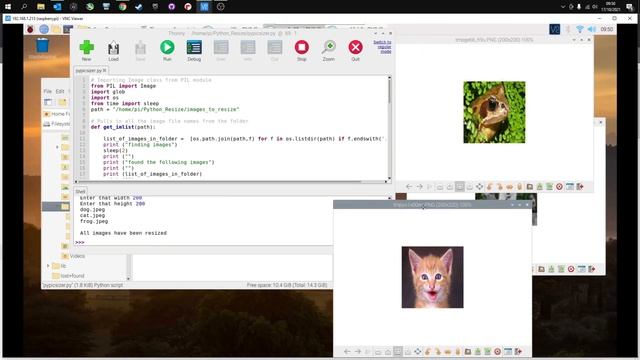The width and height of the screenshot is (640, 360).
Task: Select the lost+found folder in tree
Action: click(68, 276)
